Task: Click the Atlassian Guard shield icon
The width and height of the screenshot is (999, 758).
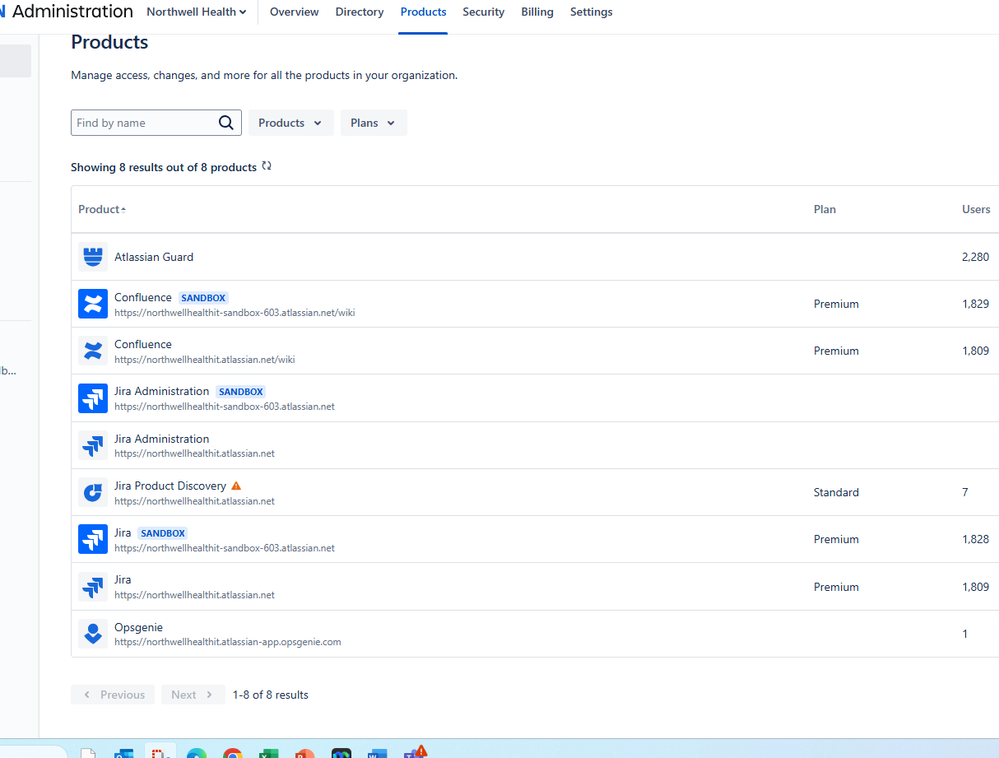Action: tap(93, 257)
